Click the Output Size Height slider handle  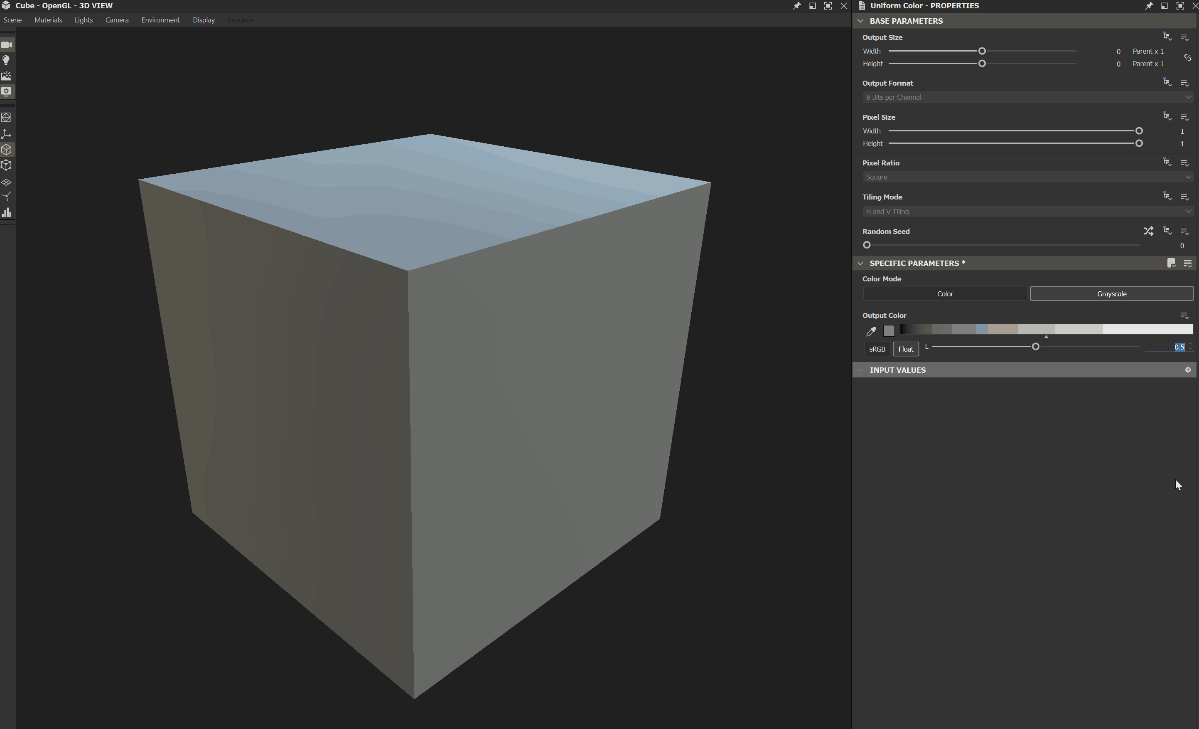tap(982, 63)
